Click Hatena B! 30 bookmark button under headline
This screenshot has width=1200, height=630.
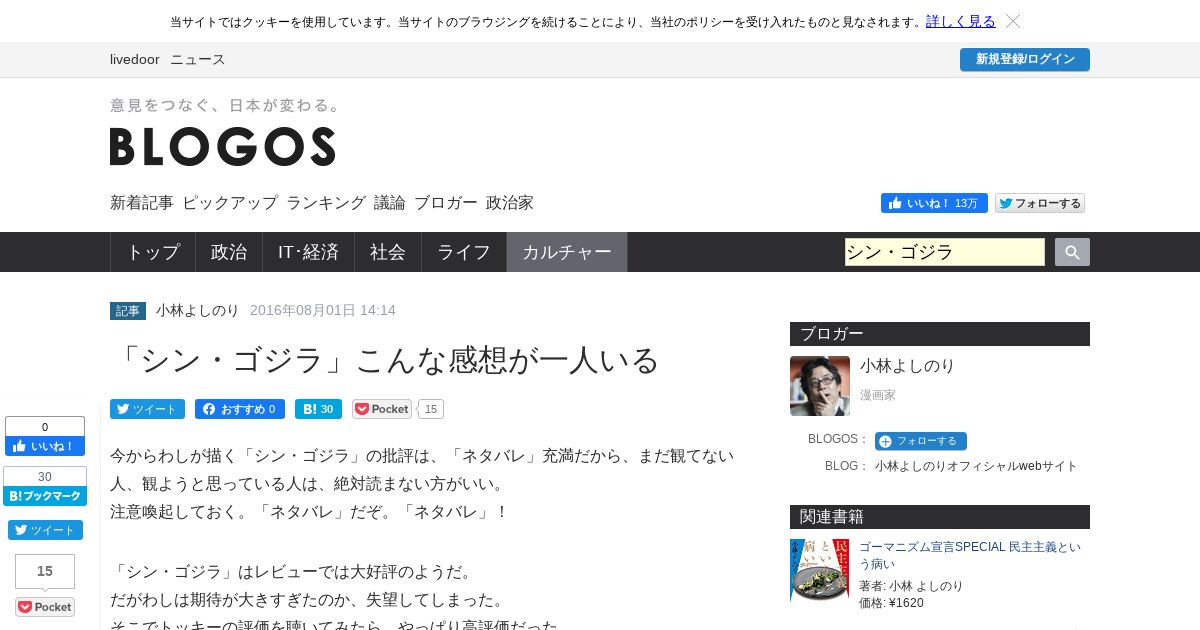pos(318,409)
